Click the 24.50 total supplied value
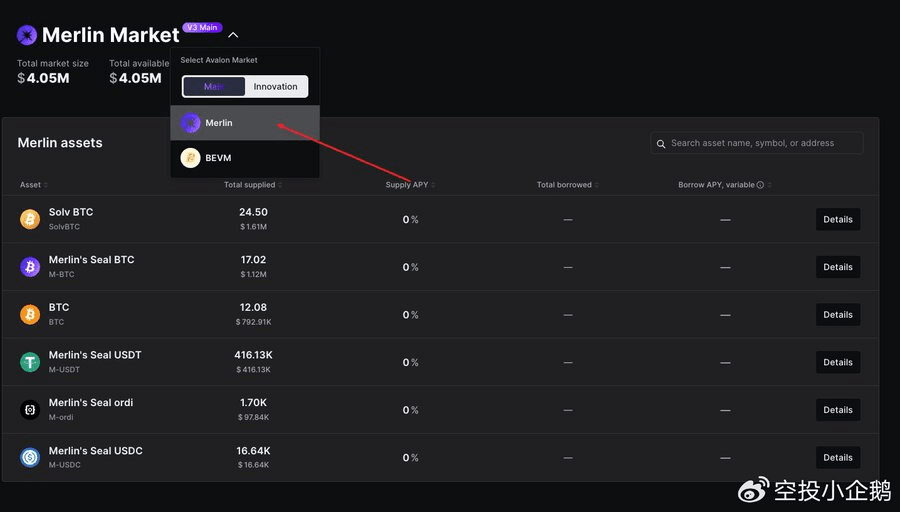Viewport: 900px width, 512px height. point(253,212)
